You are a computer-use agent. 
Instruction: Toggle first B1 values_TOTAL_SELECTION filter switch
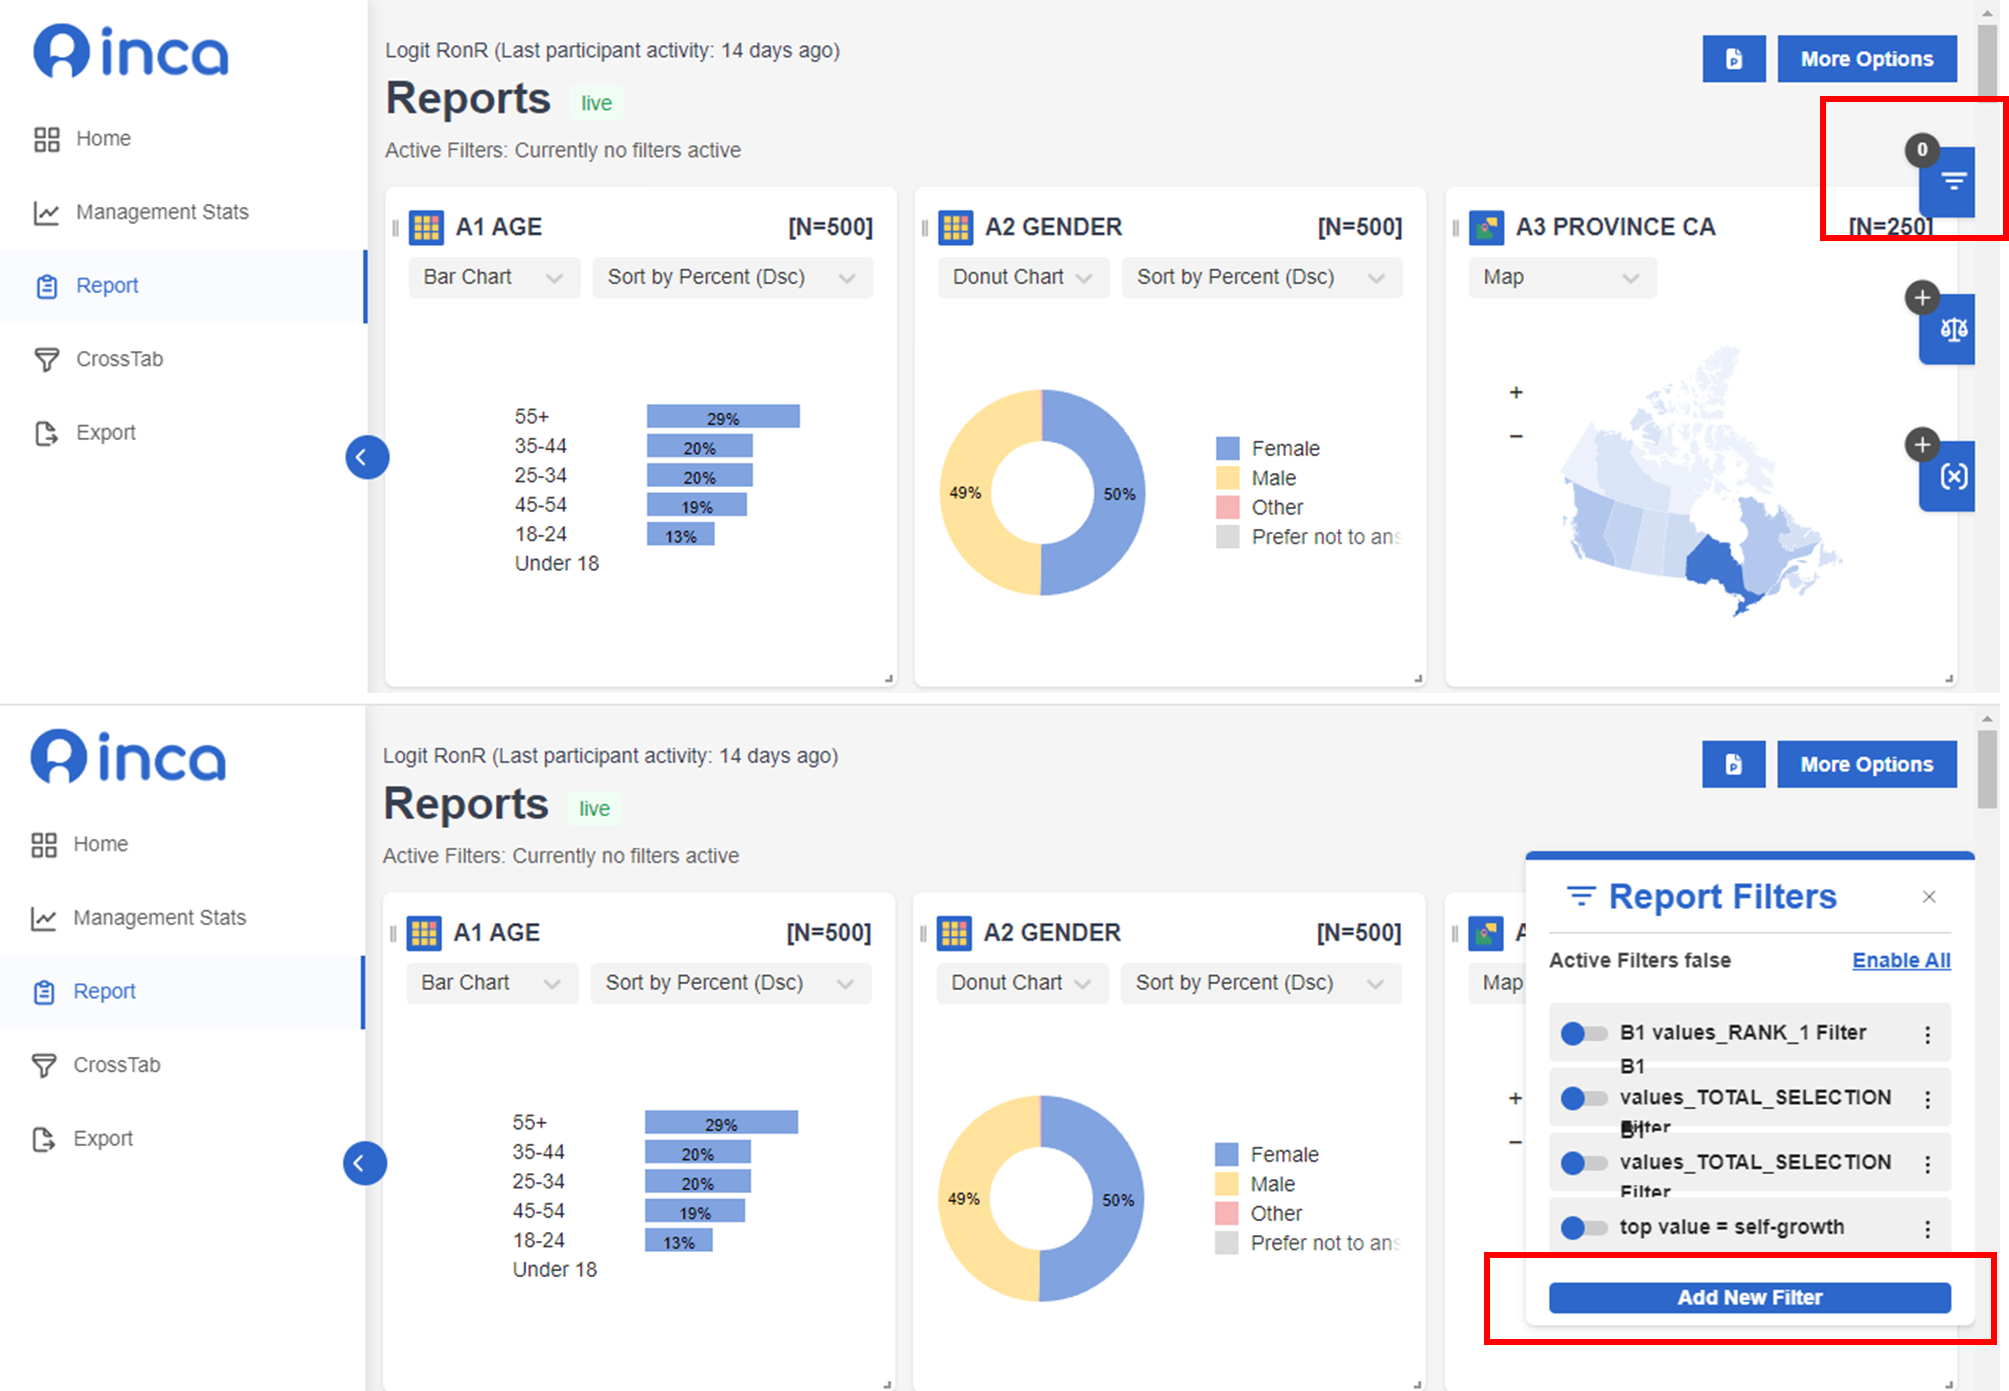tap(1583, 1099)
